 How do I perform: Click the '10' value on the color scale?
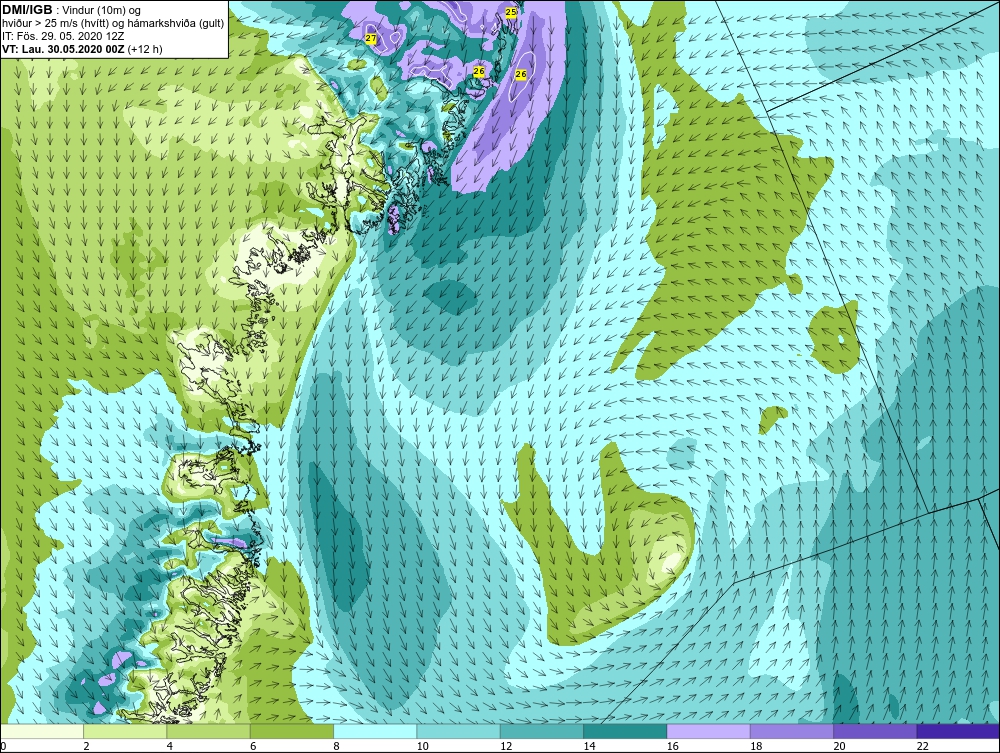pos(422,747)
